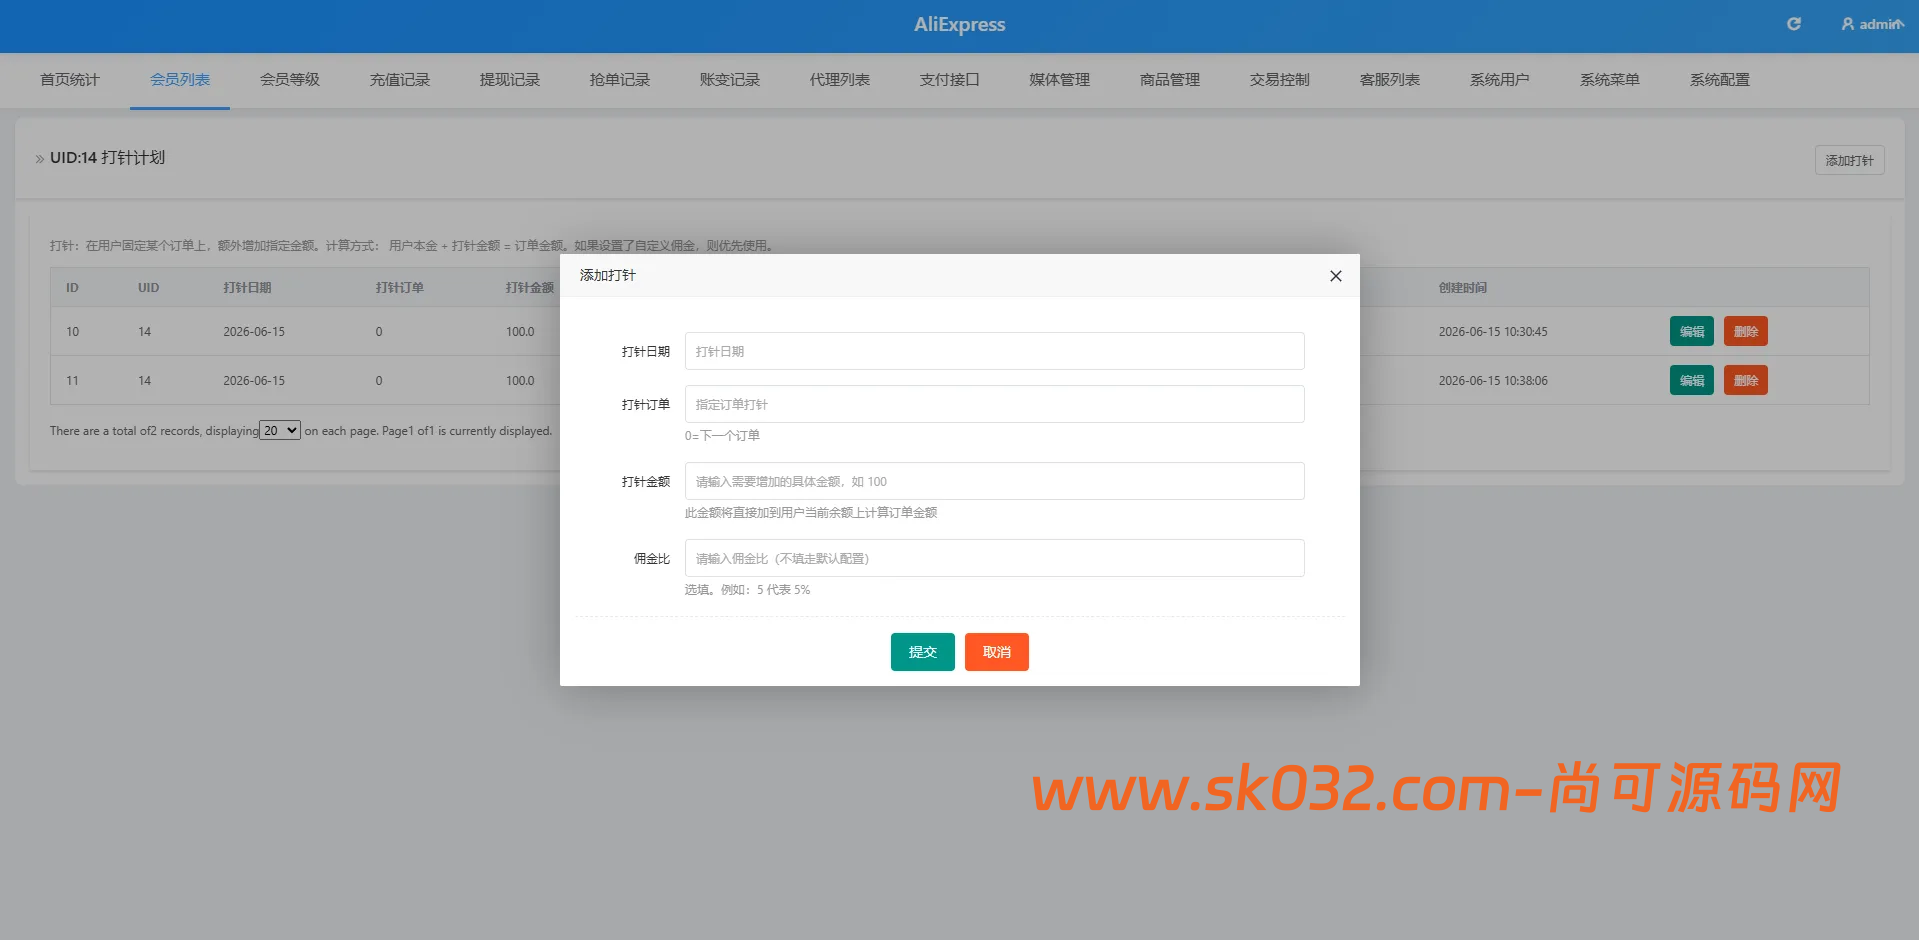Screen dimensions: 1919x940
Task: Edit record created at 10:38:06
Action: tap(1692, 380)
